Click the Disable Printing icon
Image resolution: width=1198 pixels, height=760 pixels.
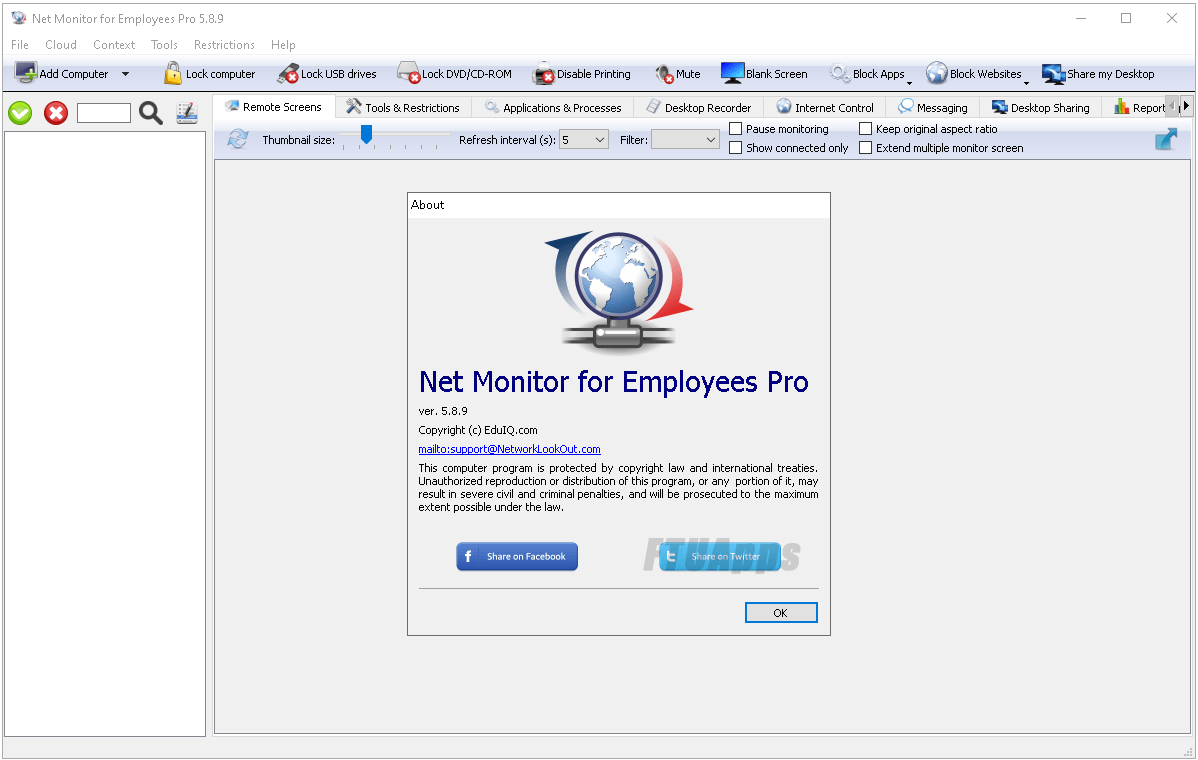click(543, 73)
